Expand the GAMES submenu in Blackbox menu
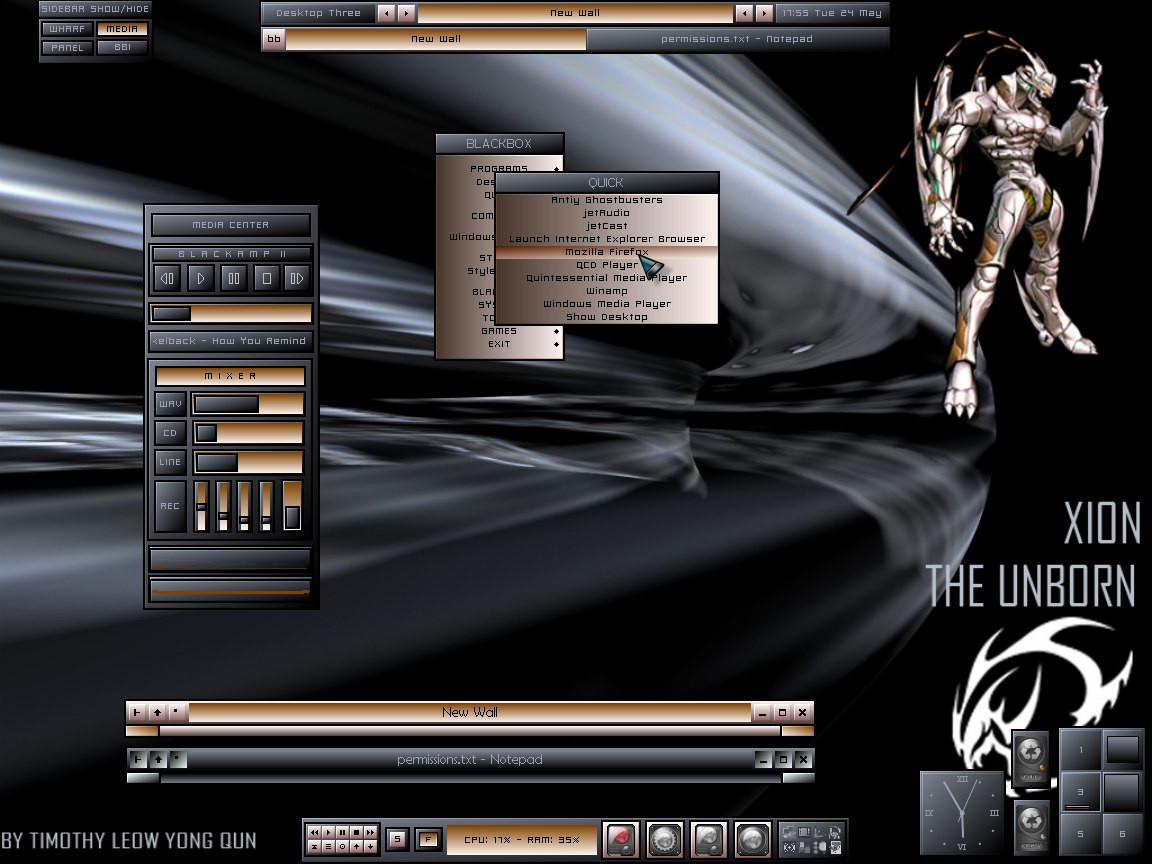The image size is (1152, 864). 500,331
